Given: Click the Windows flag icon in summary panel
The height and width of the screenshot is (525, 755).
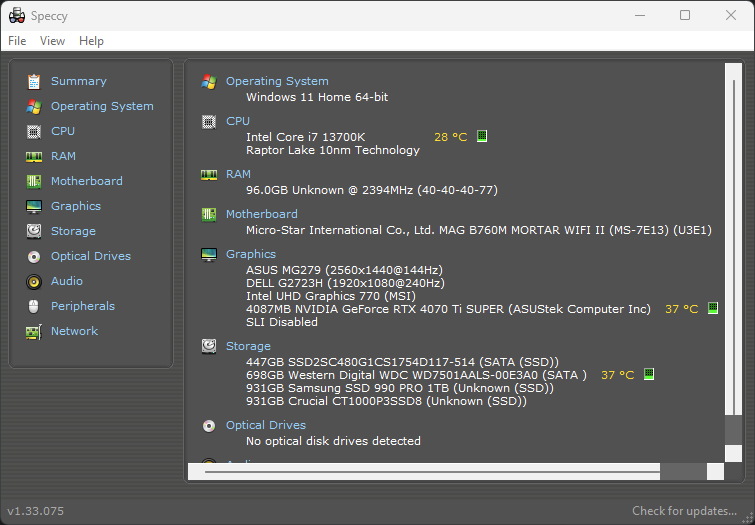Looking at the screenshot, I should coord(208,81).
